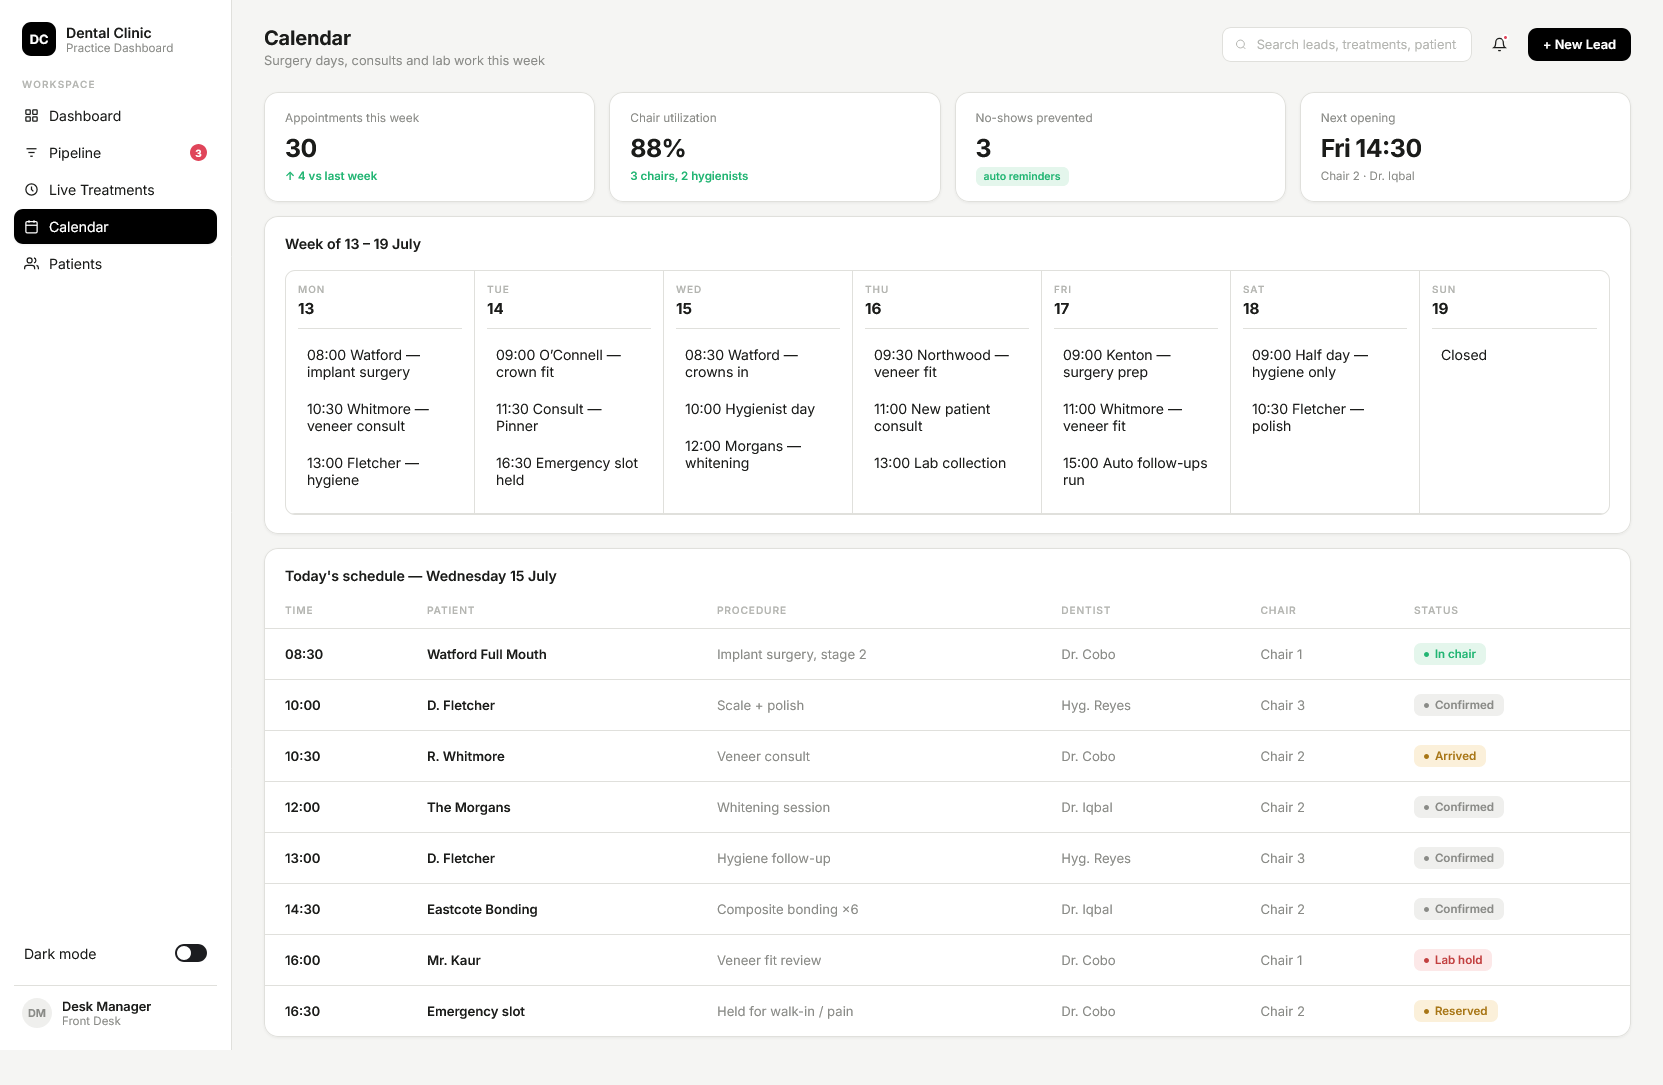Select Monday 13 day header
This screenshot has width=1663, height=1085.
[x=380, y=300]
